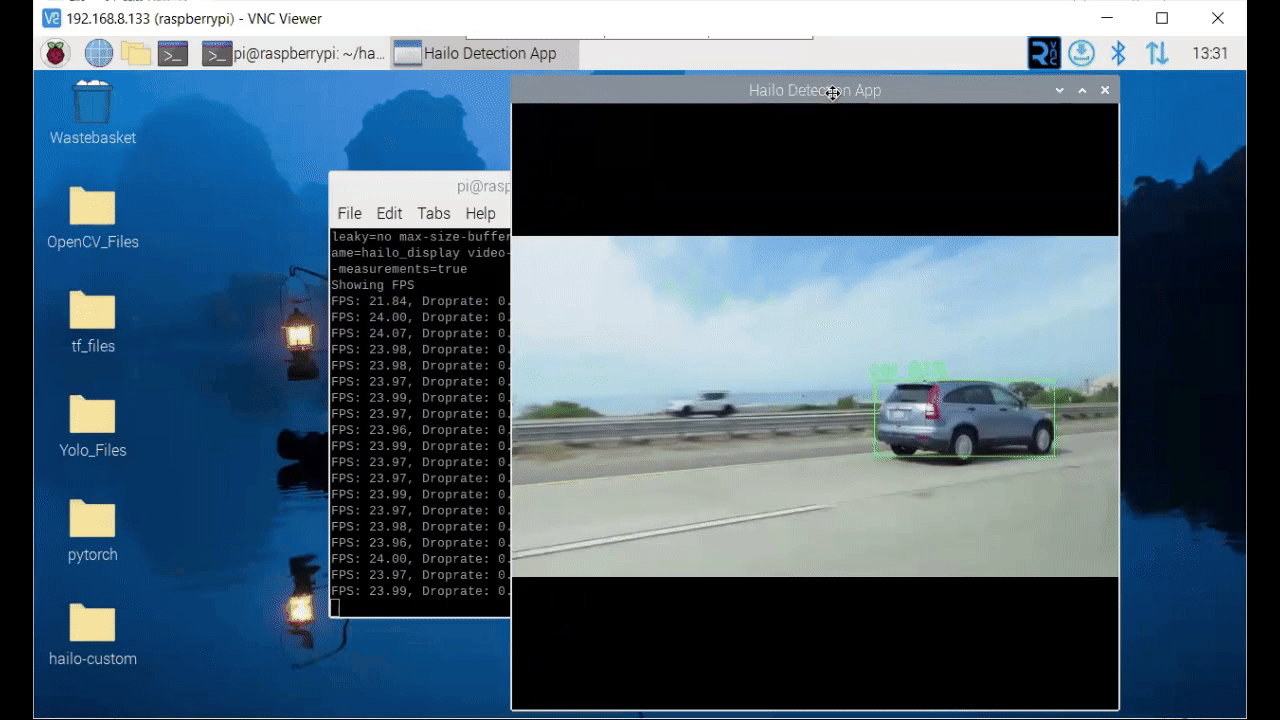This screenshot has height=720, width=1280.
Task: Open the terminal Tabs menu
Action: click(434, 213)
